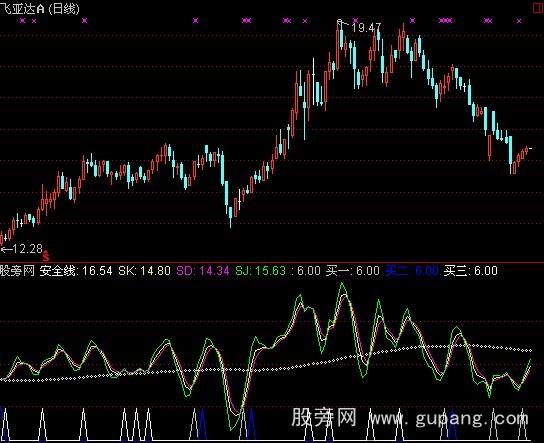Image resolution: width=544 pixels, height=443 pixels.
Task: Click the 买一: 6.00 signal label
Action: [352, 271]
